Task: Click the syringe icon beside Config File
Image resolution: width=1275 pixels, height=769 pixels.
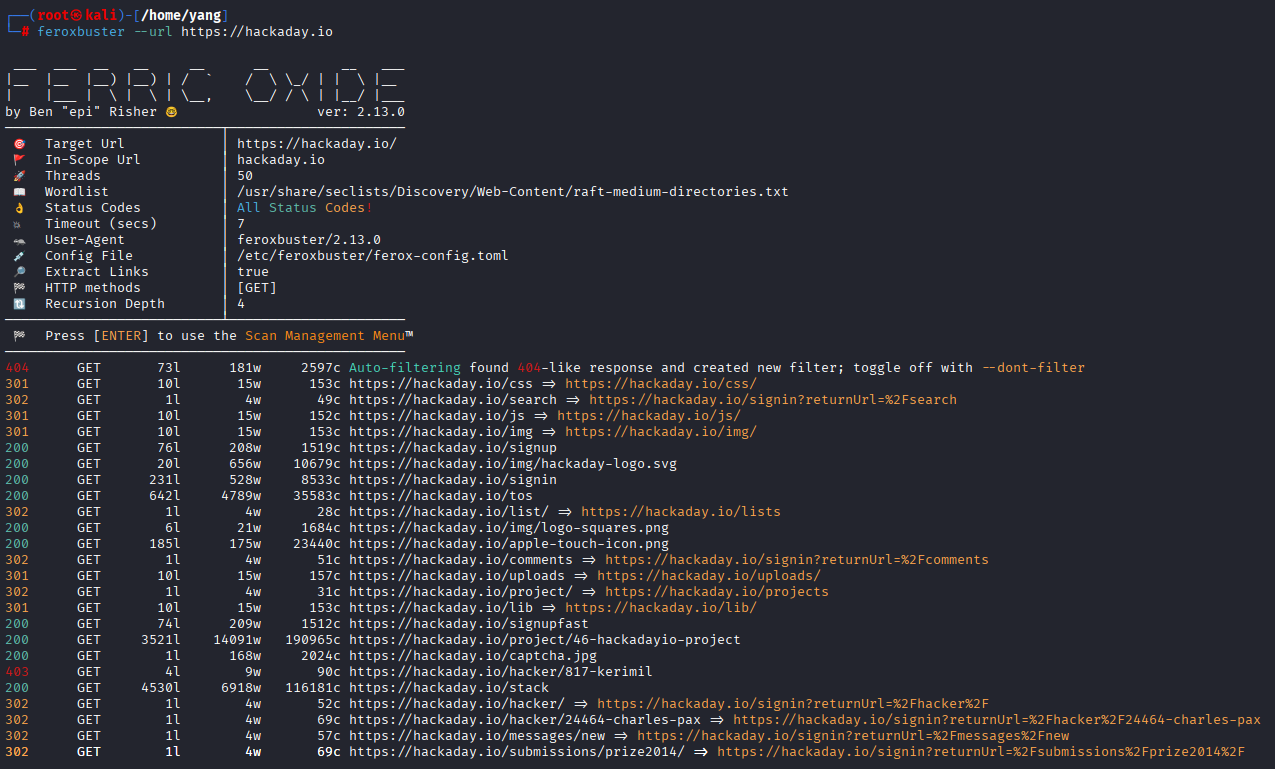Action: click(x=19, y=256)
